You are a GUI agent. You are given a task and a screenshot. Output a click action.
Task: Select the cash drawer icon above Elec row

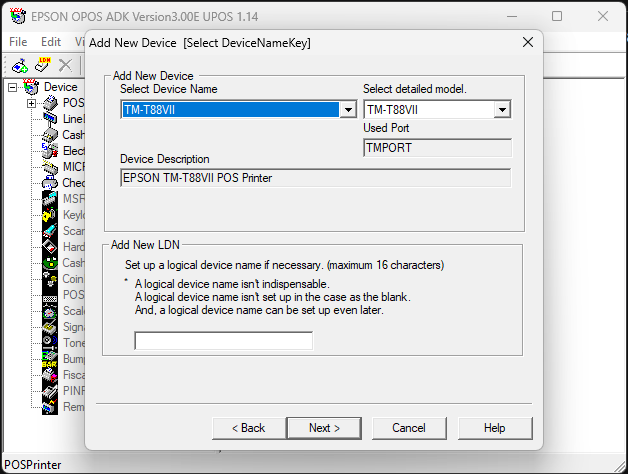click(x=50, y=135)
